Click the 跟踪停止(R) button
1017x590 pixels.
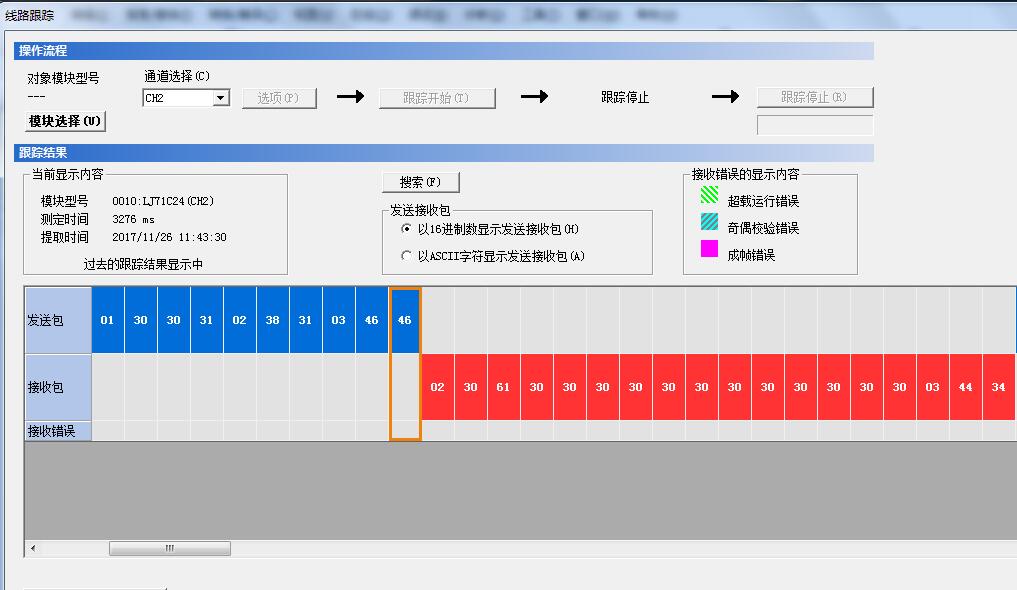click(814, 97)
